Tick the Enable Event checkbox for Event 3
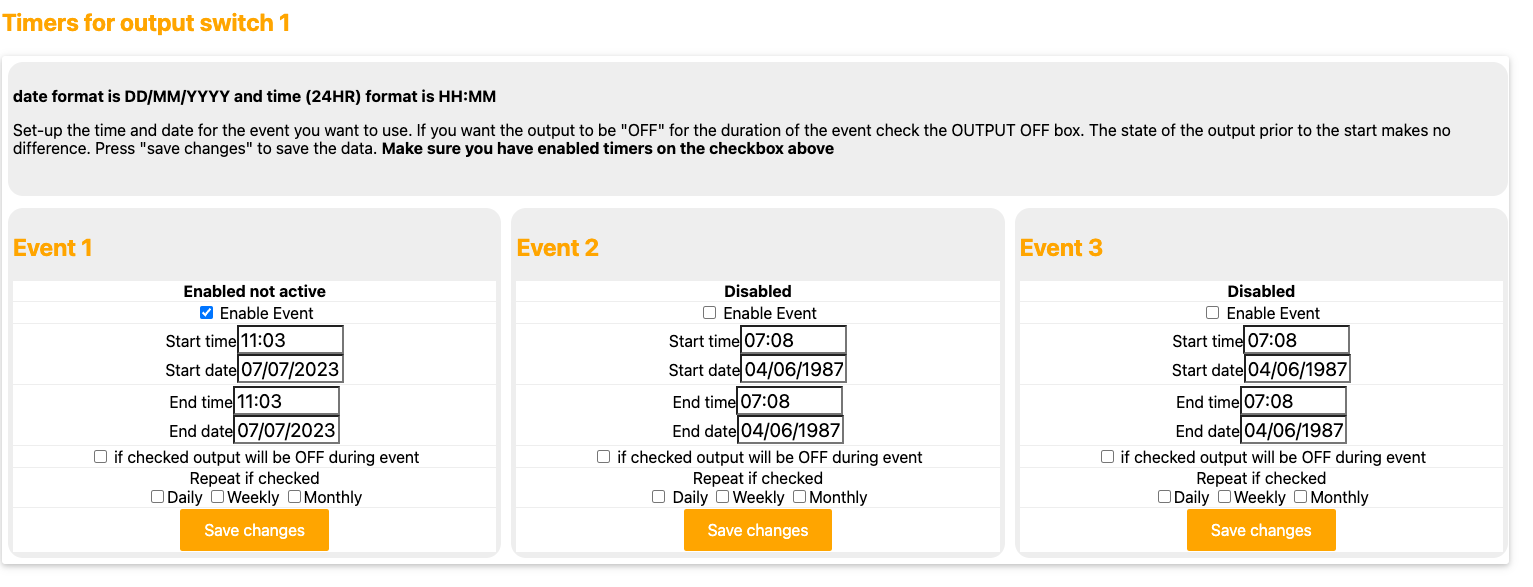The height and width of the screenshot is (587, 1533). (1213, 313)
